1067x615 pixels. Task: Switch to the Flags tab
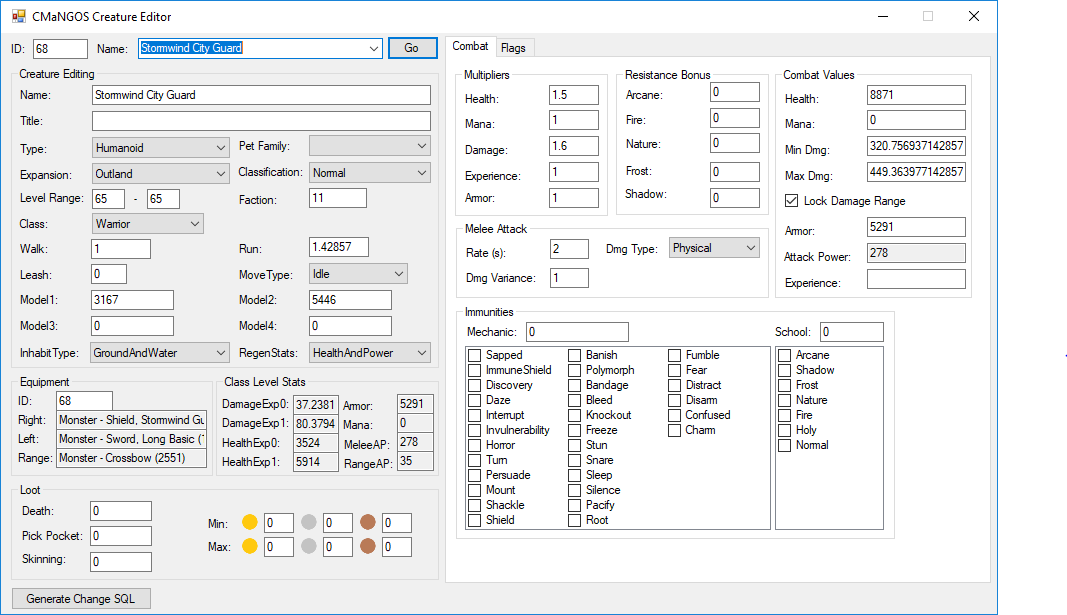(x=513, y=48)
